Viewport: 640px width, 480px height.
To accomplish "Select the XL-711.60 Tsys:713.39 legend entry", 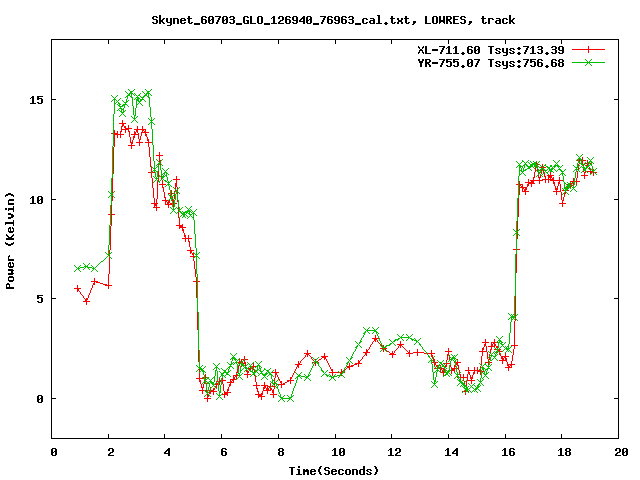I will 491,50.
